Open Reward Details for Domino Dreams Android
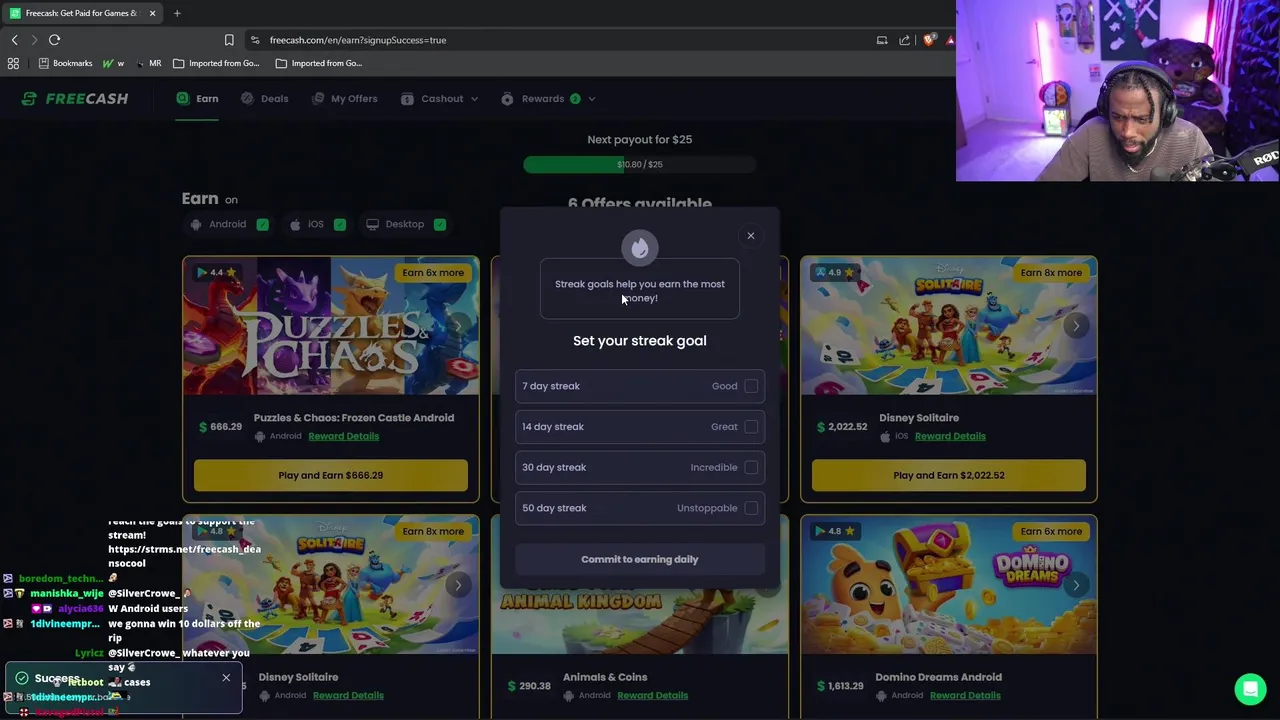The height and width of the screenshot is (720, 1280). point(965,695)
